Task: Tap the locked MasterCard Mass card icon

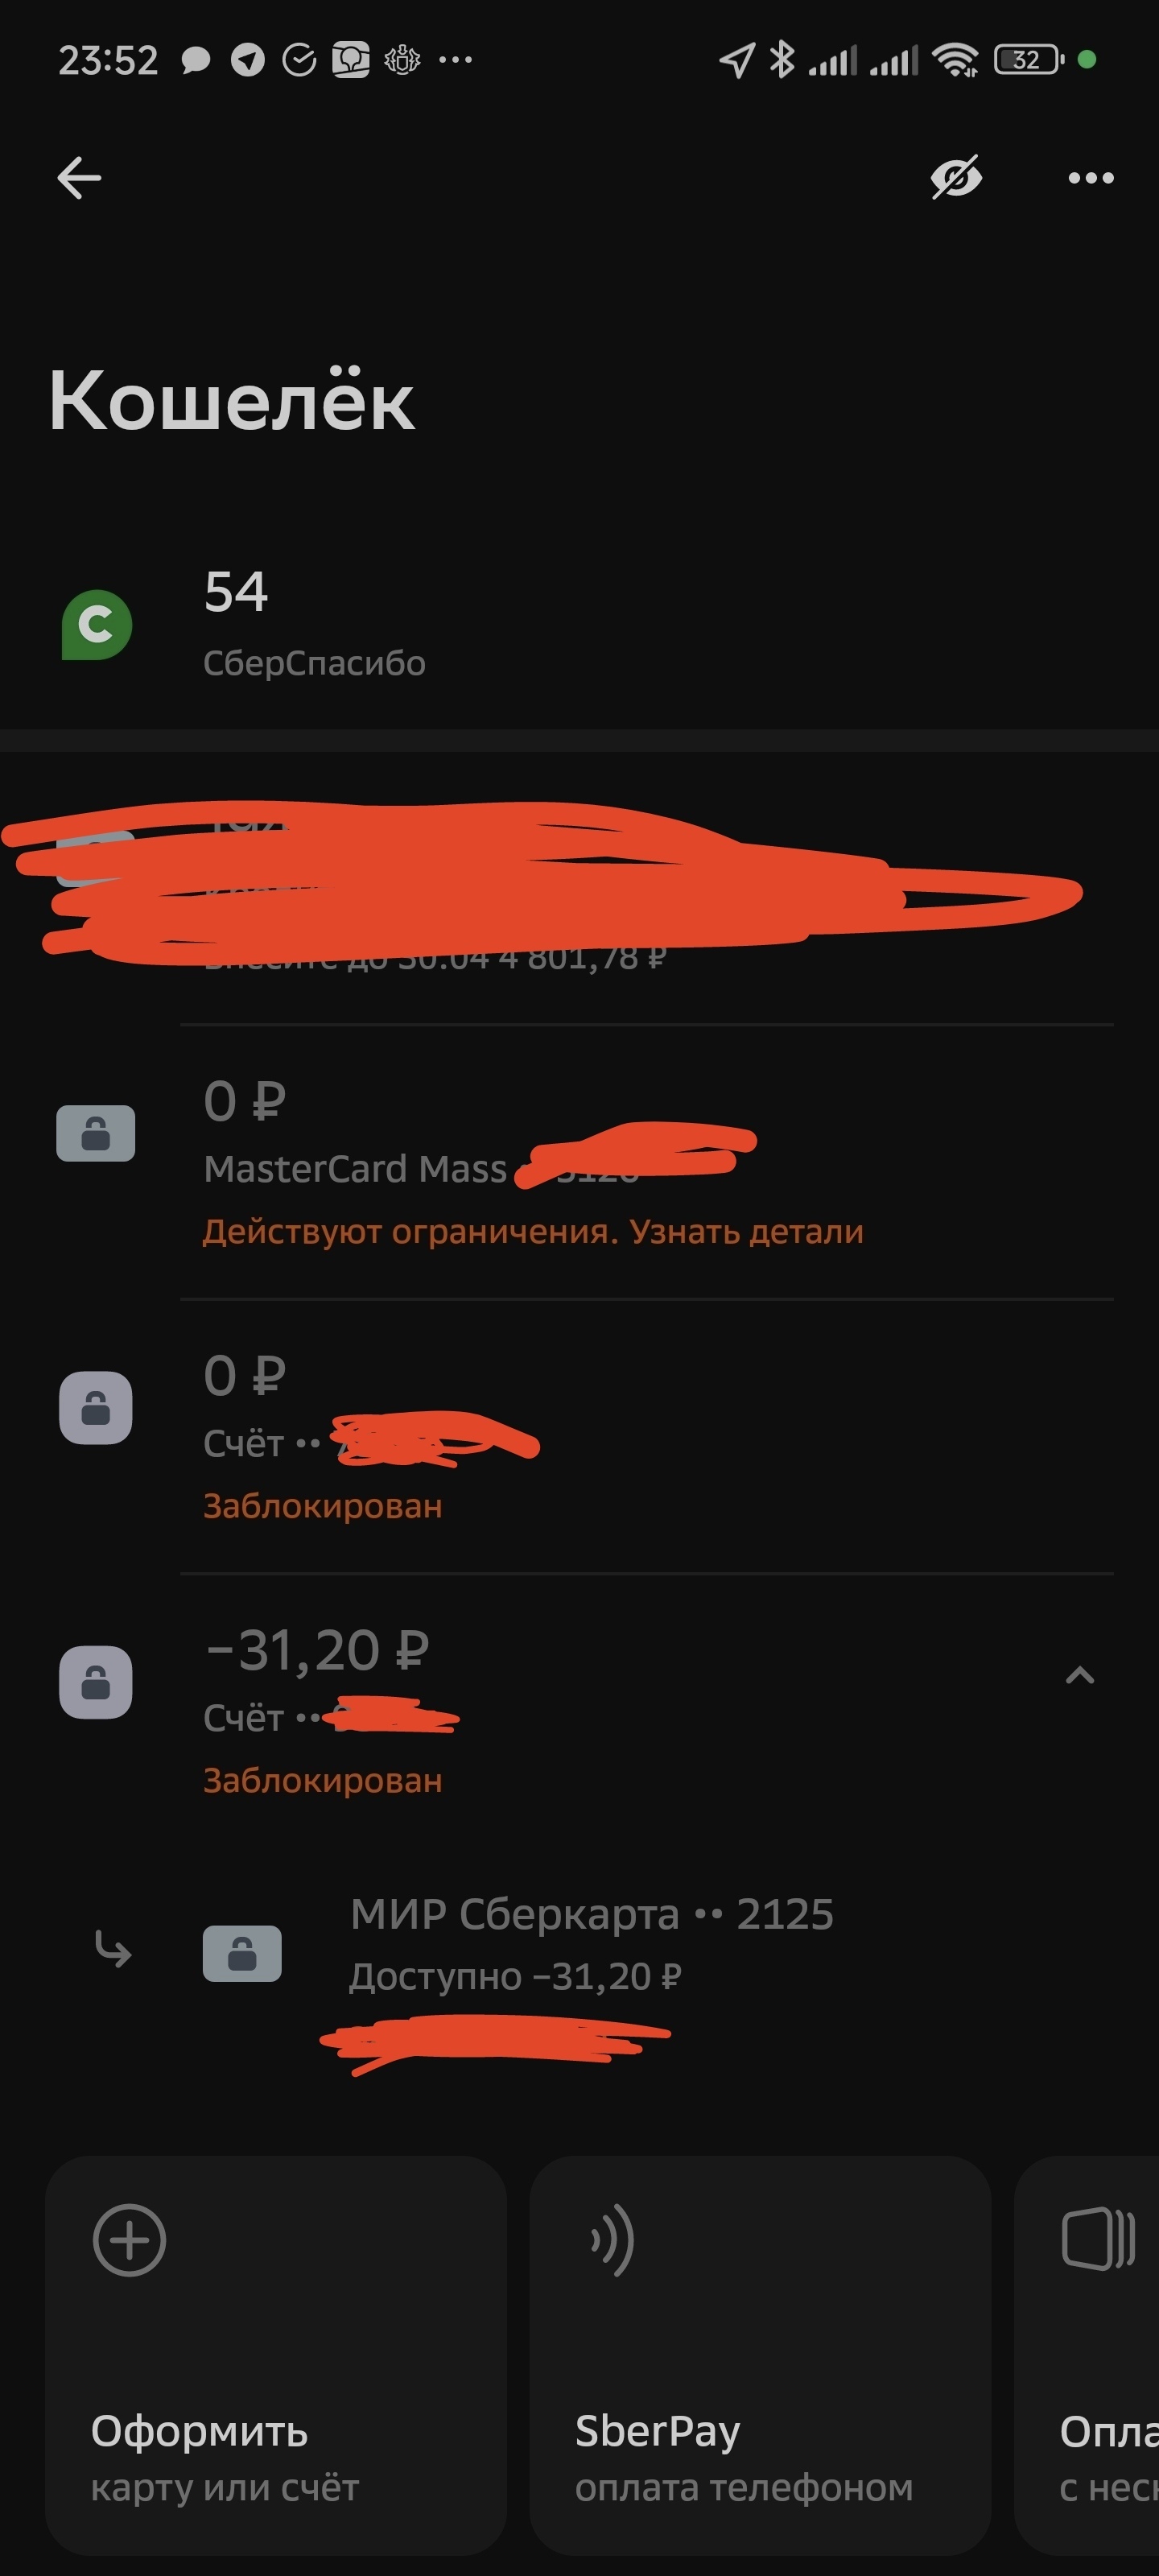Action: click(x=96, y=1133)
